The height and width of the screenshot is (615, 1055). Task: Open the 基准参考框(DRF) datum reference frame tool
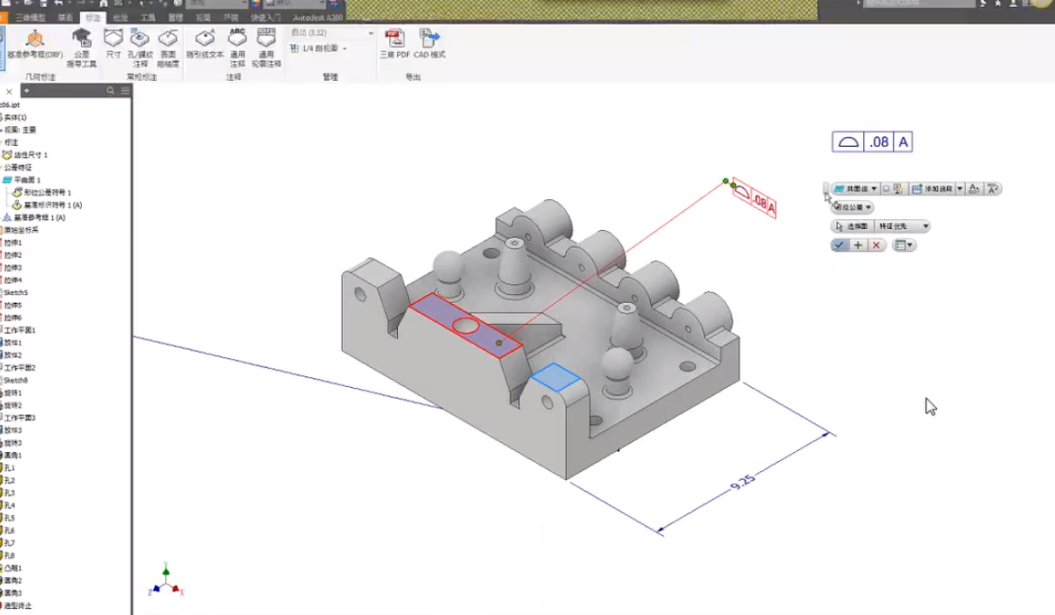click(35, 44)
